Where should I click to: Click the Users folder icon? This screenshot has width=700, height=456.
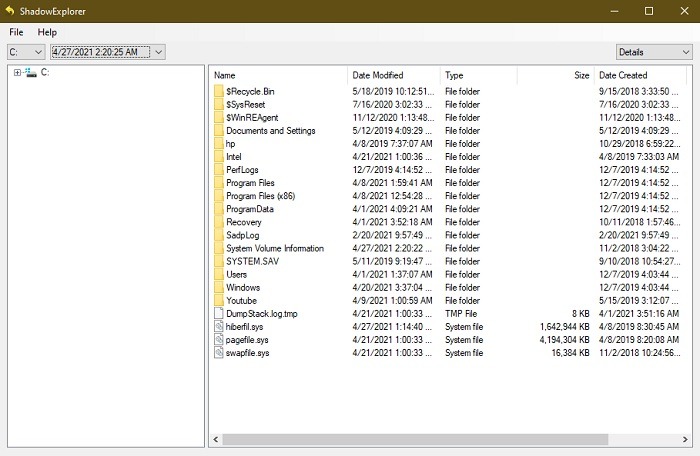(x=219, y=274)
